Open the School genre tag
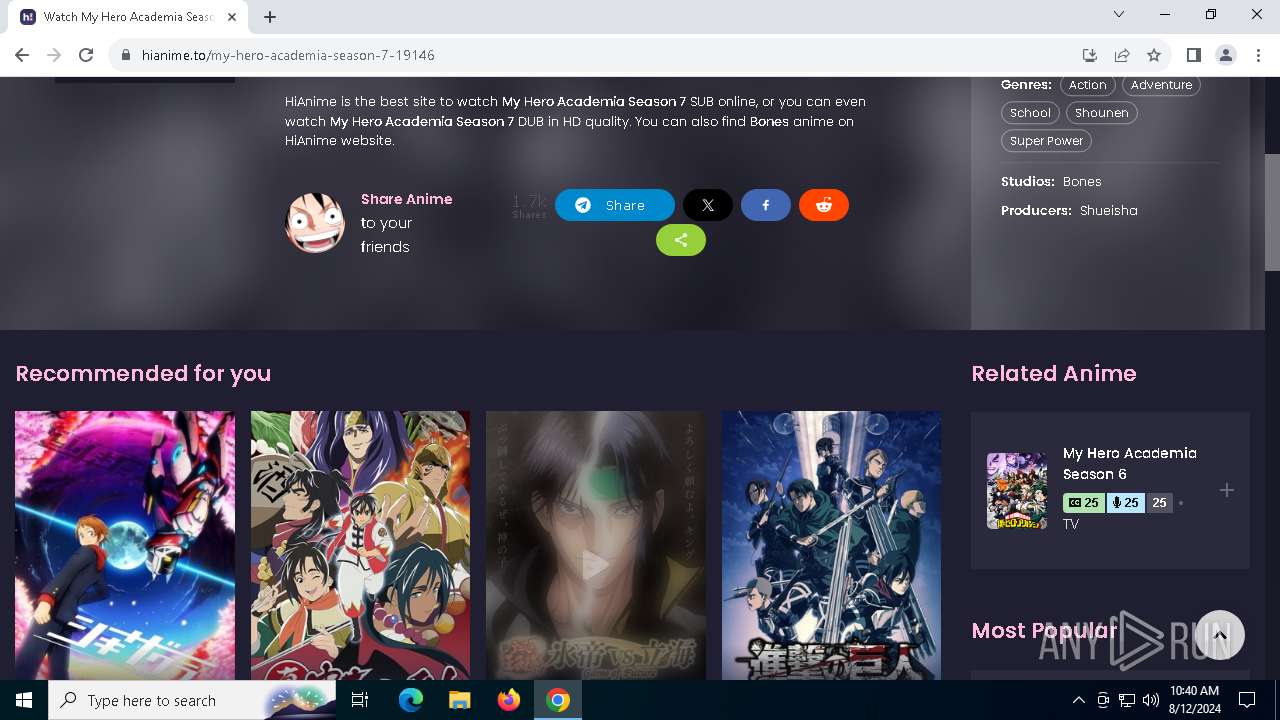Viewport: 1280px width, 720px height. point(1030,113)
